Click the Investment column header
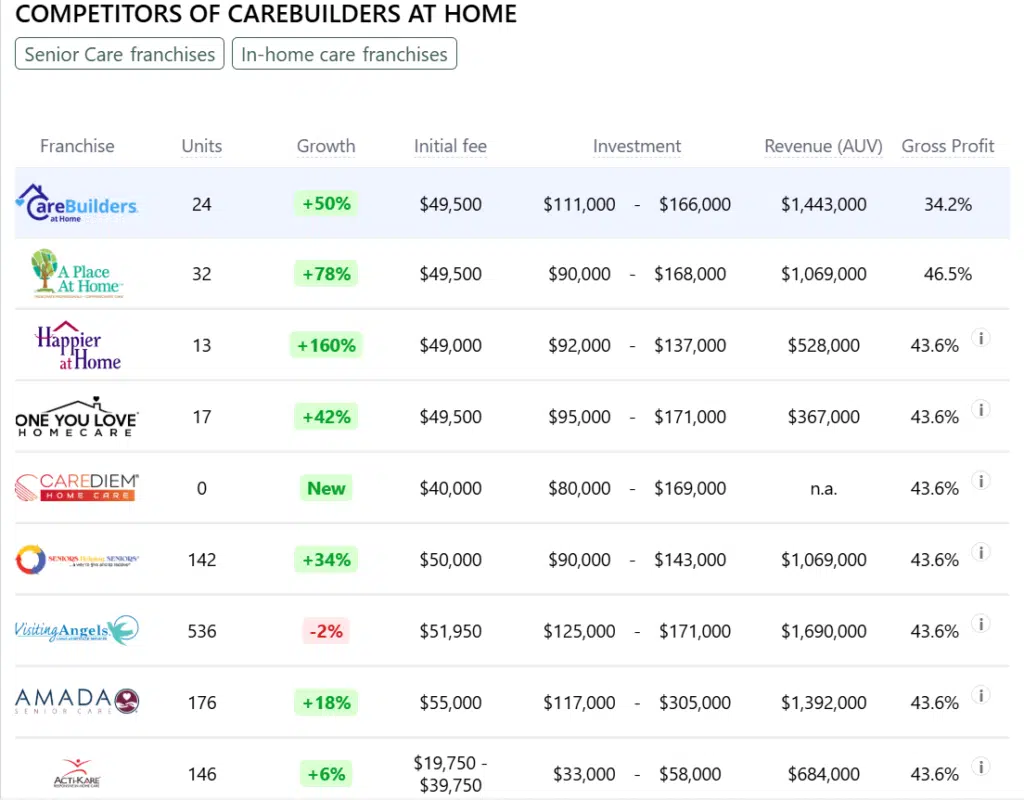This screenshot has width=1024, height=800. (637, 146)
